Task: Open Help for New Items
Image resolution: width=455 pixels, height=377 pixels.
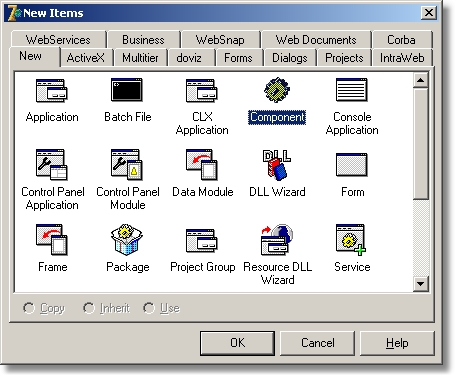Action: pyautogui.click(x=397, y=343)
